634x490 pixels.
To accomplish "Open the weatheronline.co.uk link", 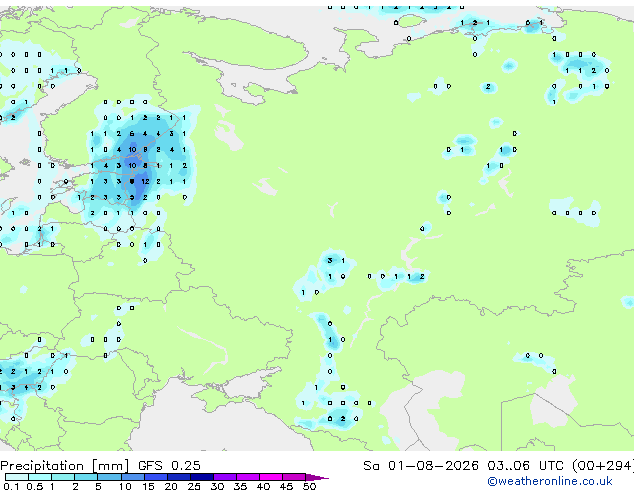I will [x=550, y=481].
